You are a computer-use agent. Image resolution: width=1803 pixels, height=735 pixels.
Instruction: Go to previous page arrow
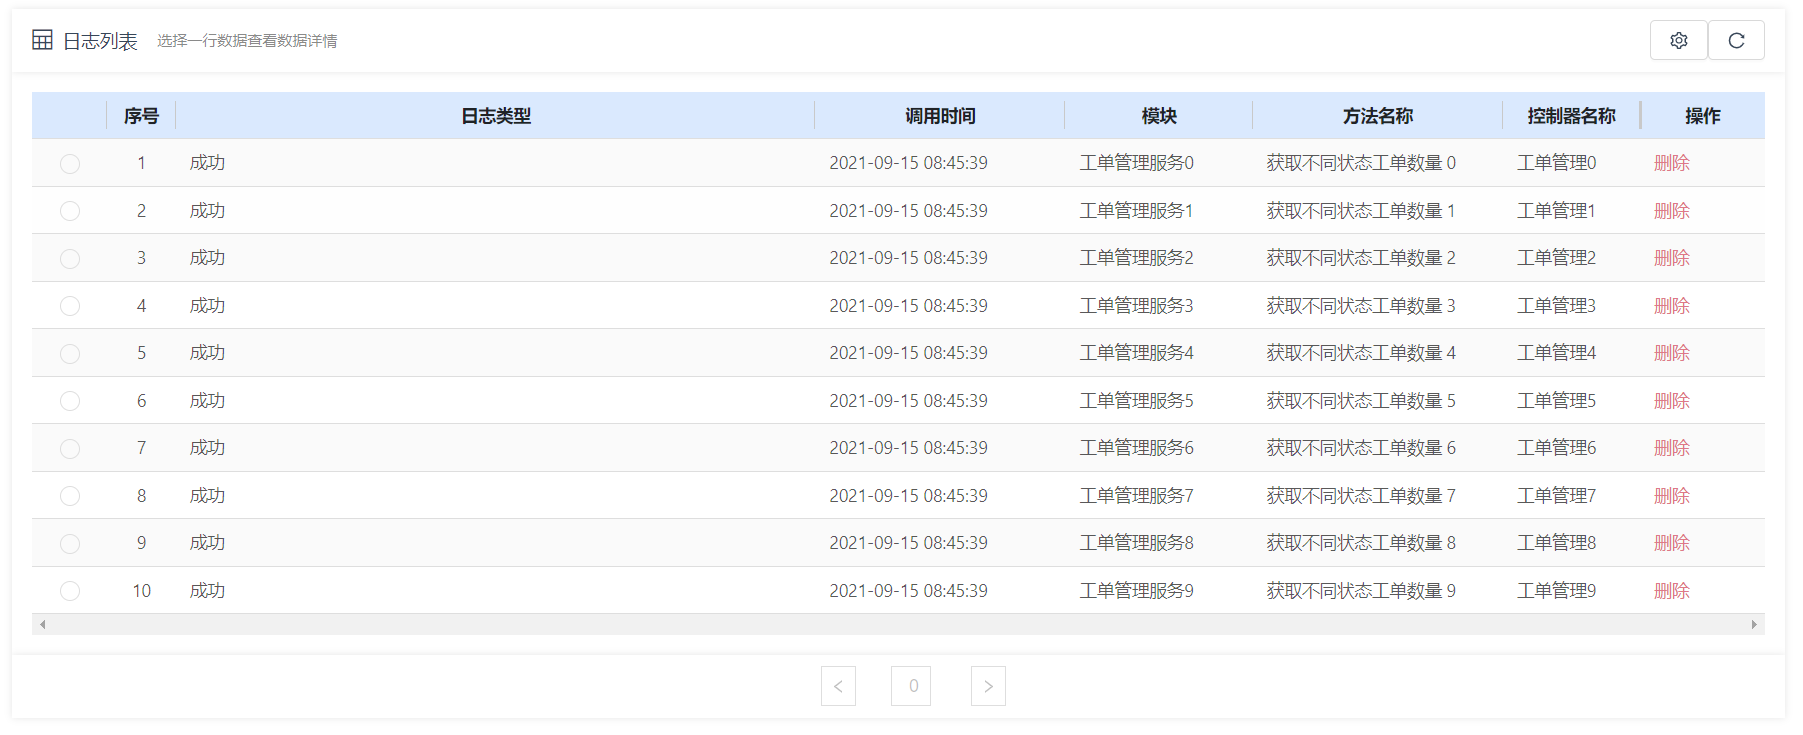coord(838,686)
